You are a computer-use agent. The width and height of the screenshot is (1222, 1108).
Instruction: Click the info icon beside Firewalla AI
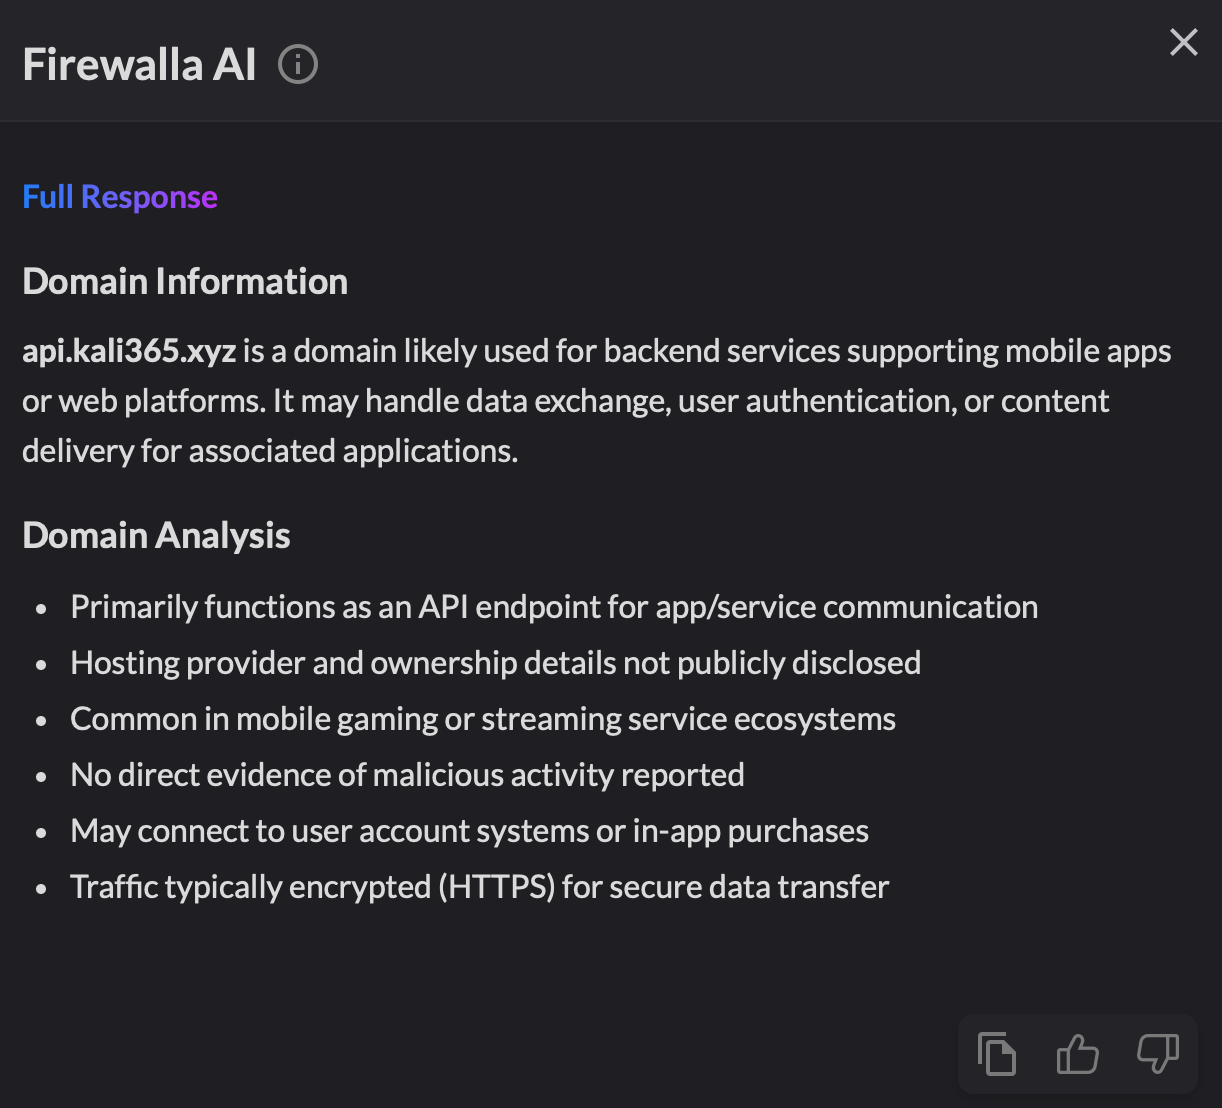coord(298,65)
